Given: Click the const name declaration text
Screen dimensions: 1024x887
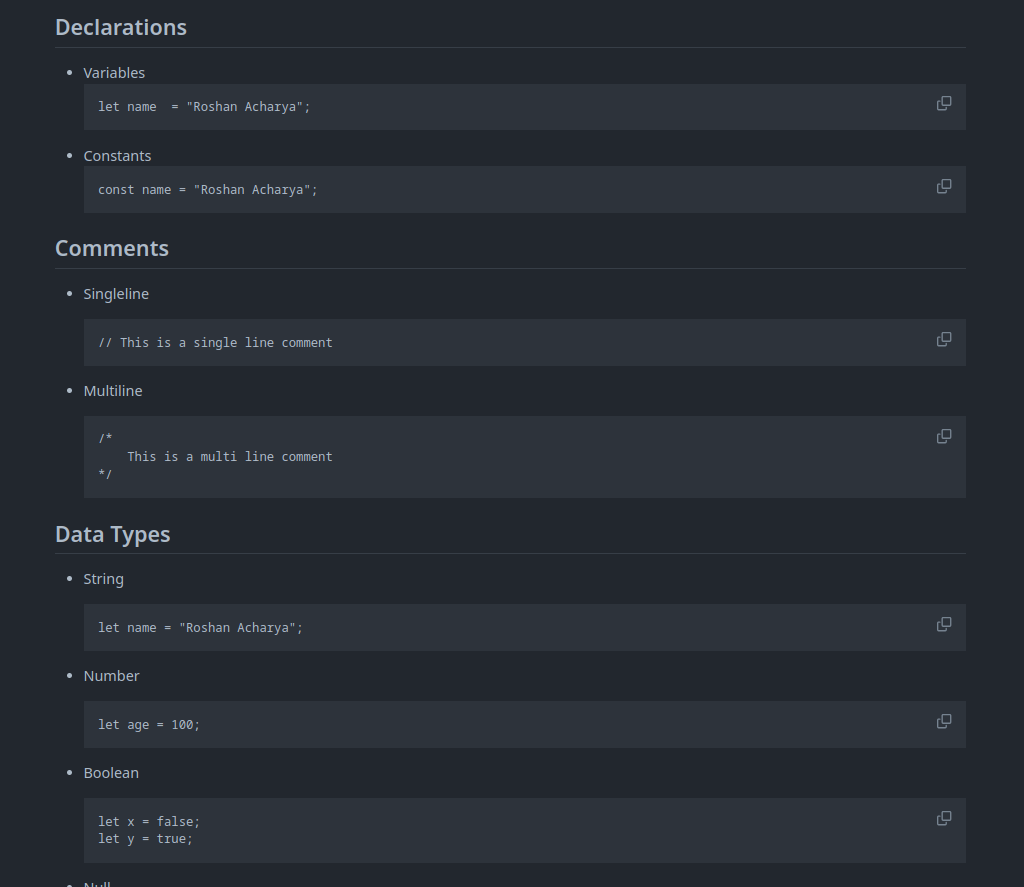Looking at the screenshot, I should pos(207,189).
